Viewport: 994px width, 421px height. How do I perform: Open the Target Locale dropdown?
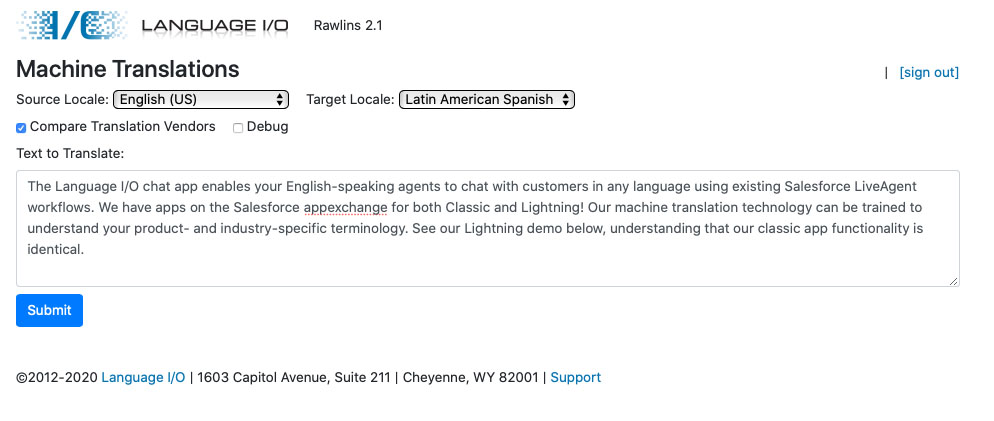487,100
